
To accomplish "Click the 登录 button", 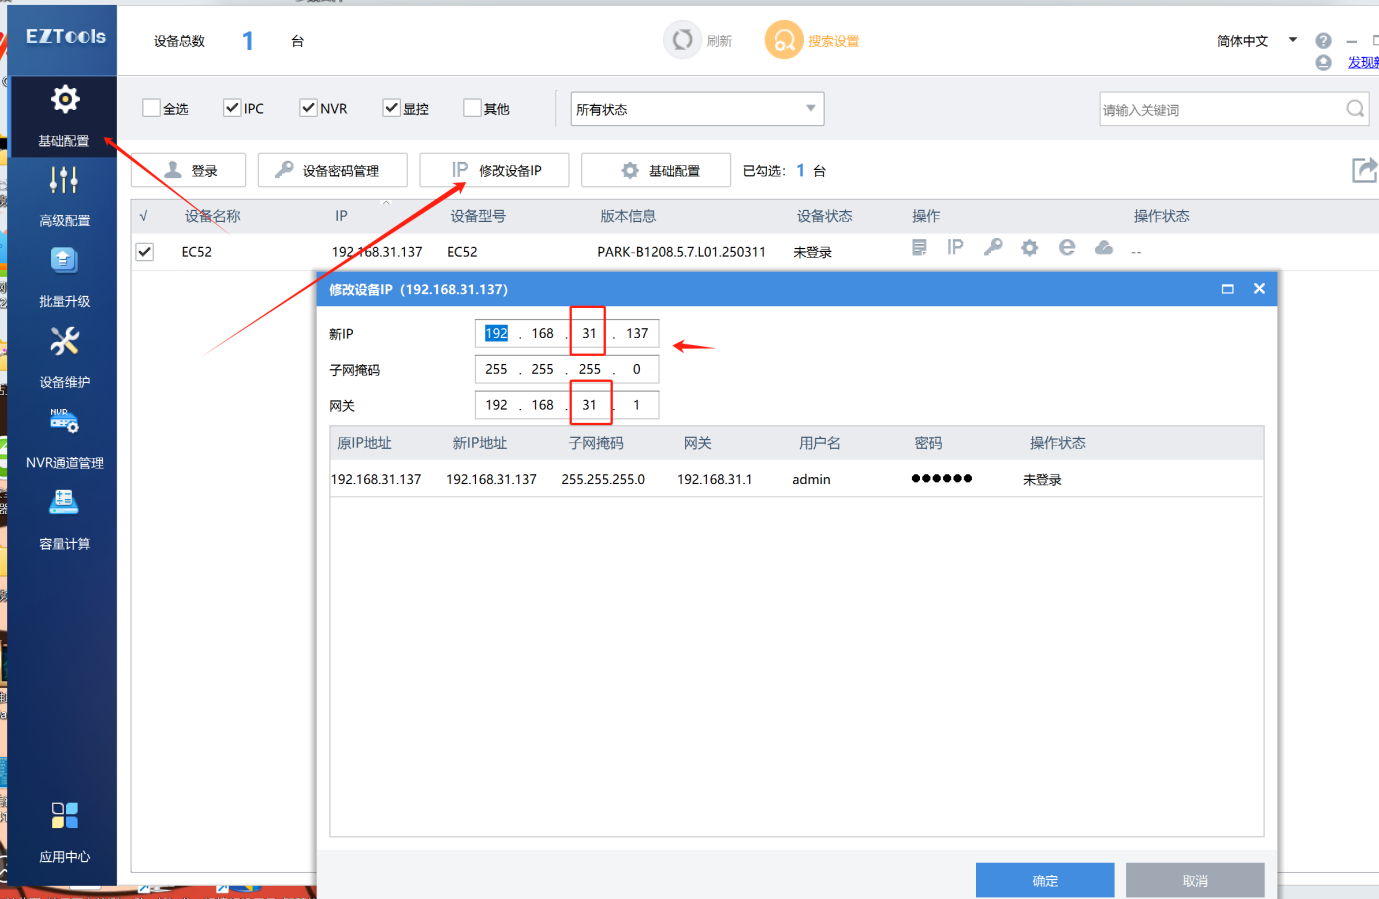I will [188, 170].
